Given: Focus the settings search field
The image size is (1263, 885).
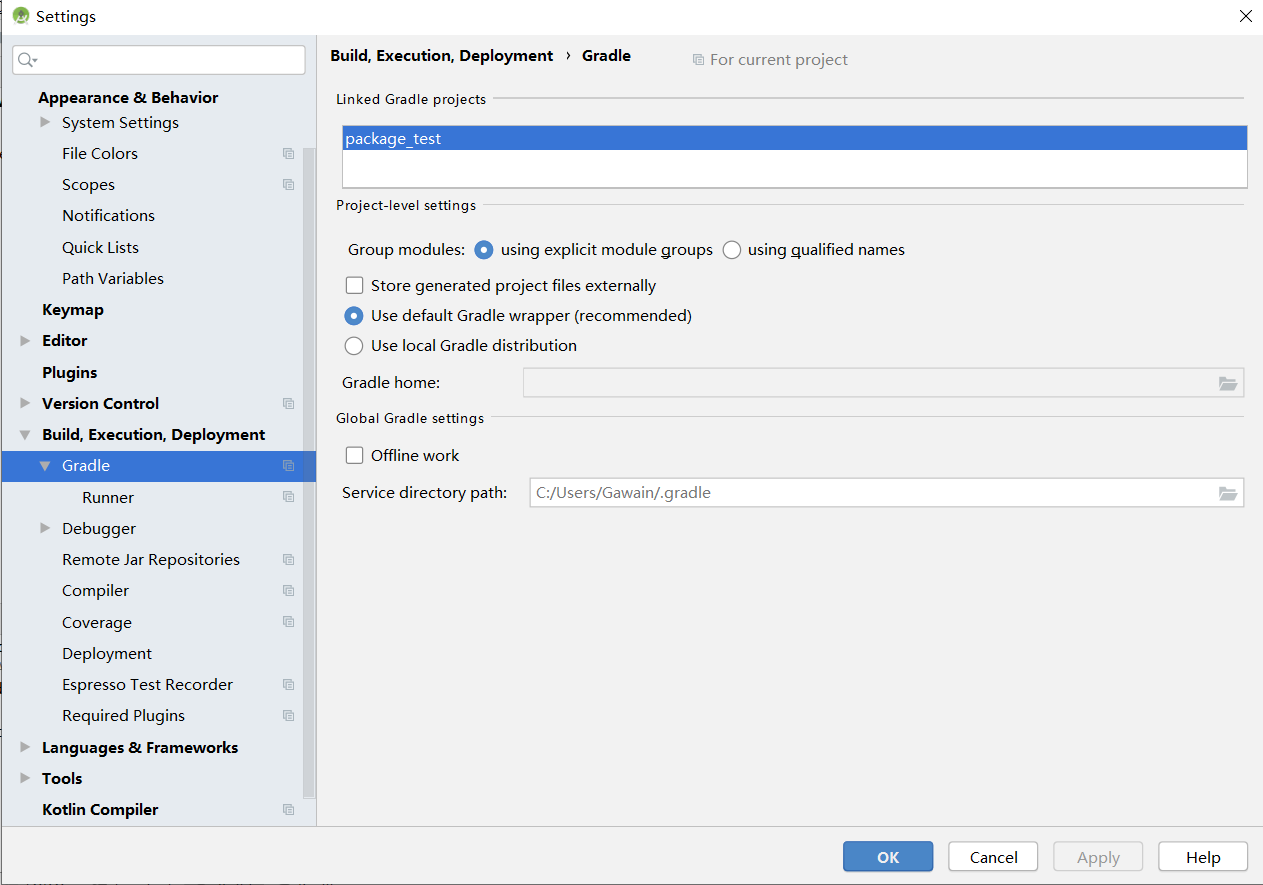Looking at the screenshot, I should point(158,60).
